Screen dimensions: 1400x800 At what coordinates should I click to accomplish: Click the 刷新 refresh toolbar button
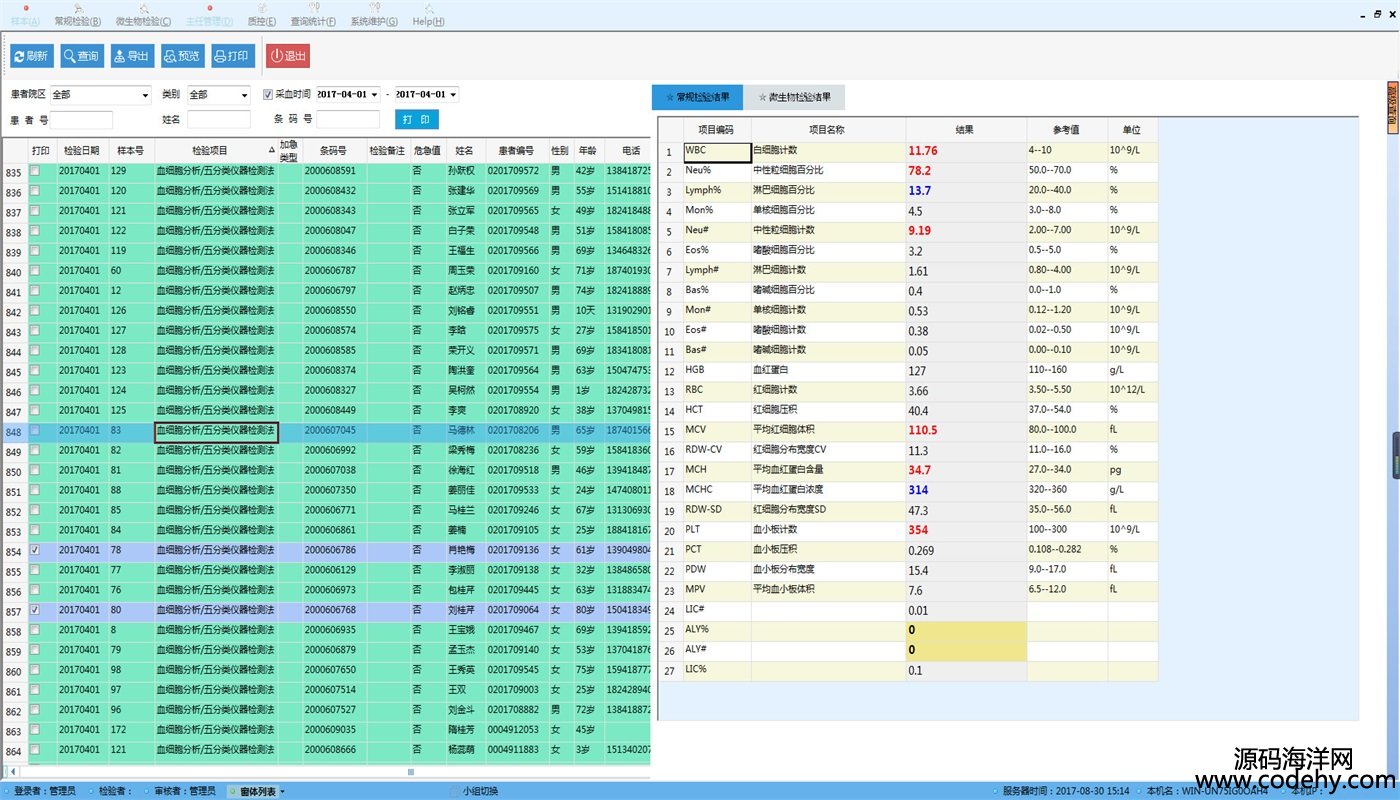pos(31,56)
